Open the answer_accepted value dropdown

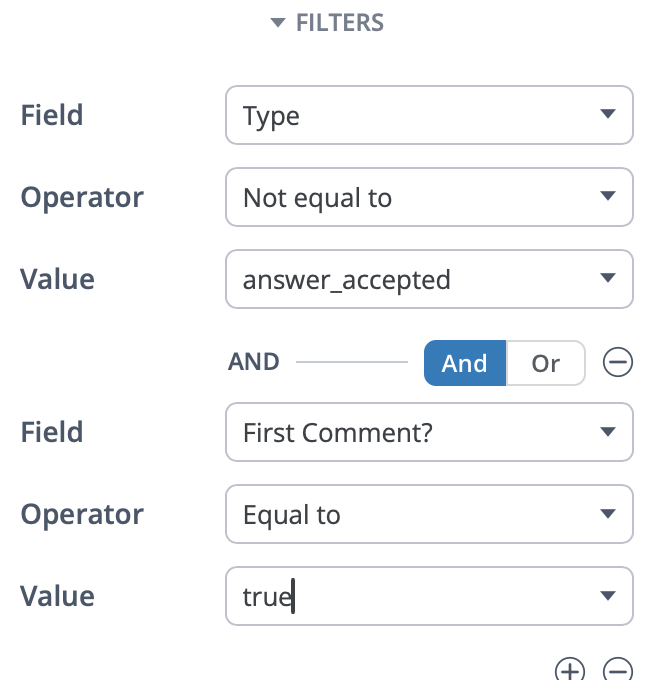tap(429, 279)
